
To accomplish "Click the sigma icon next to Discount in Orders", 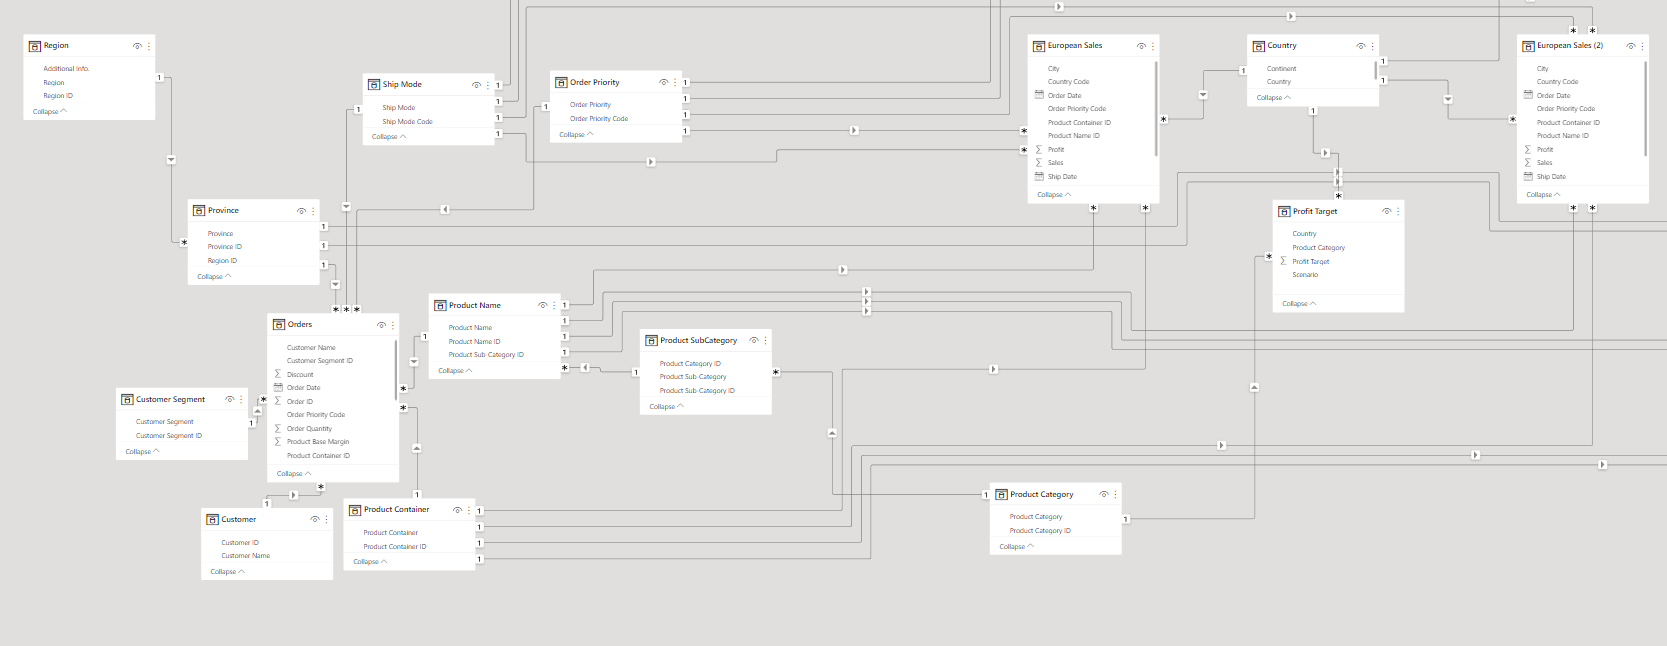I will pos(278,375).
